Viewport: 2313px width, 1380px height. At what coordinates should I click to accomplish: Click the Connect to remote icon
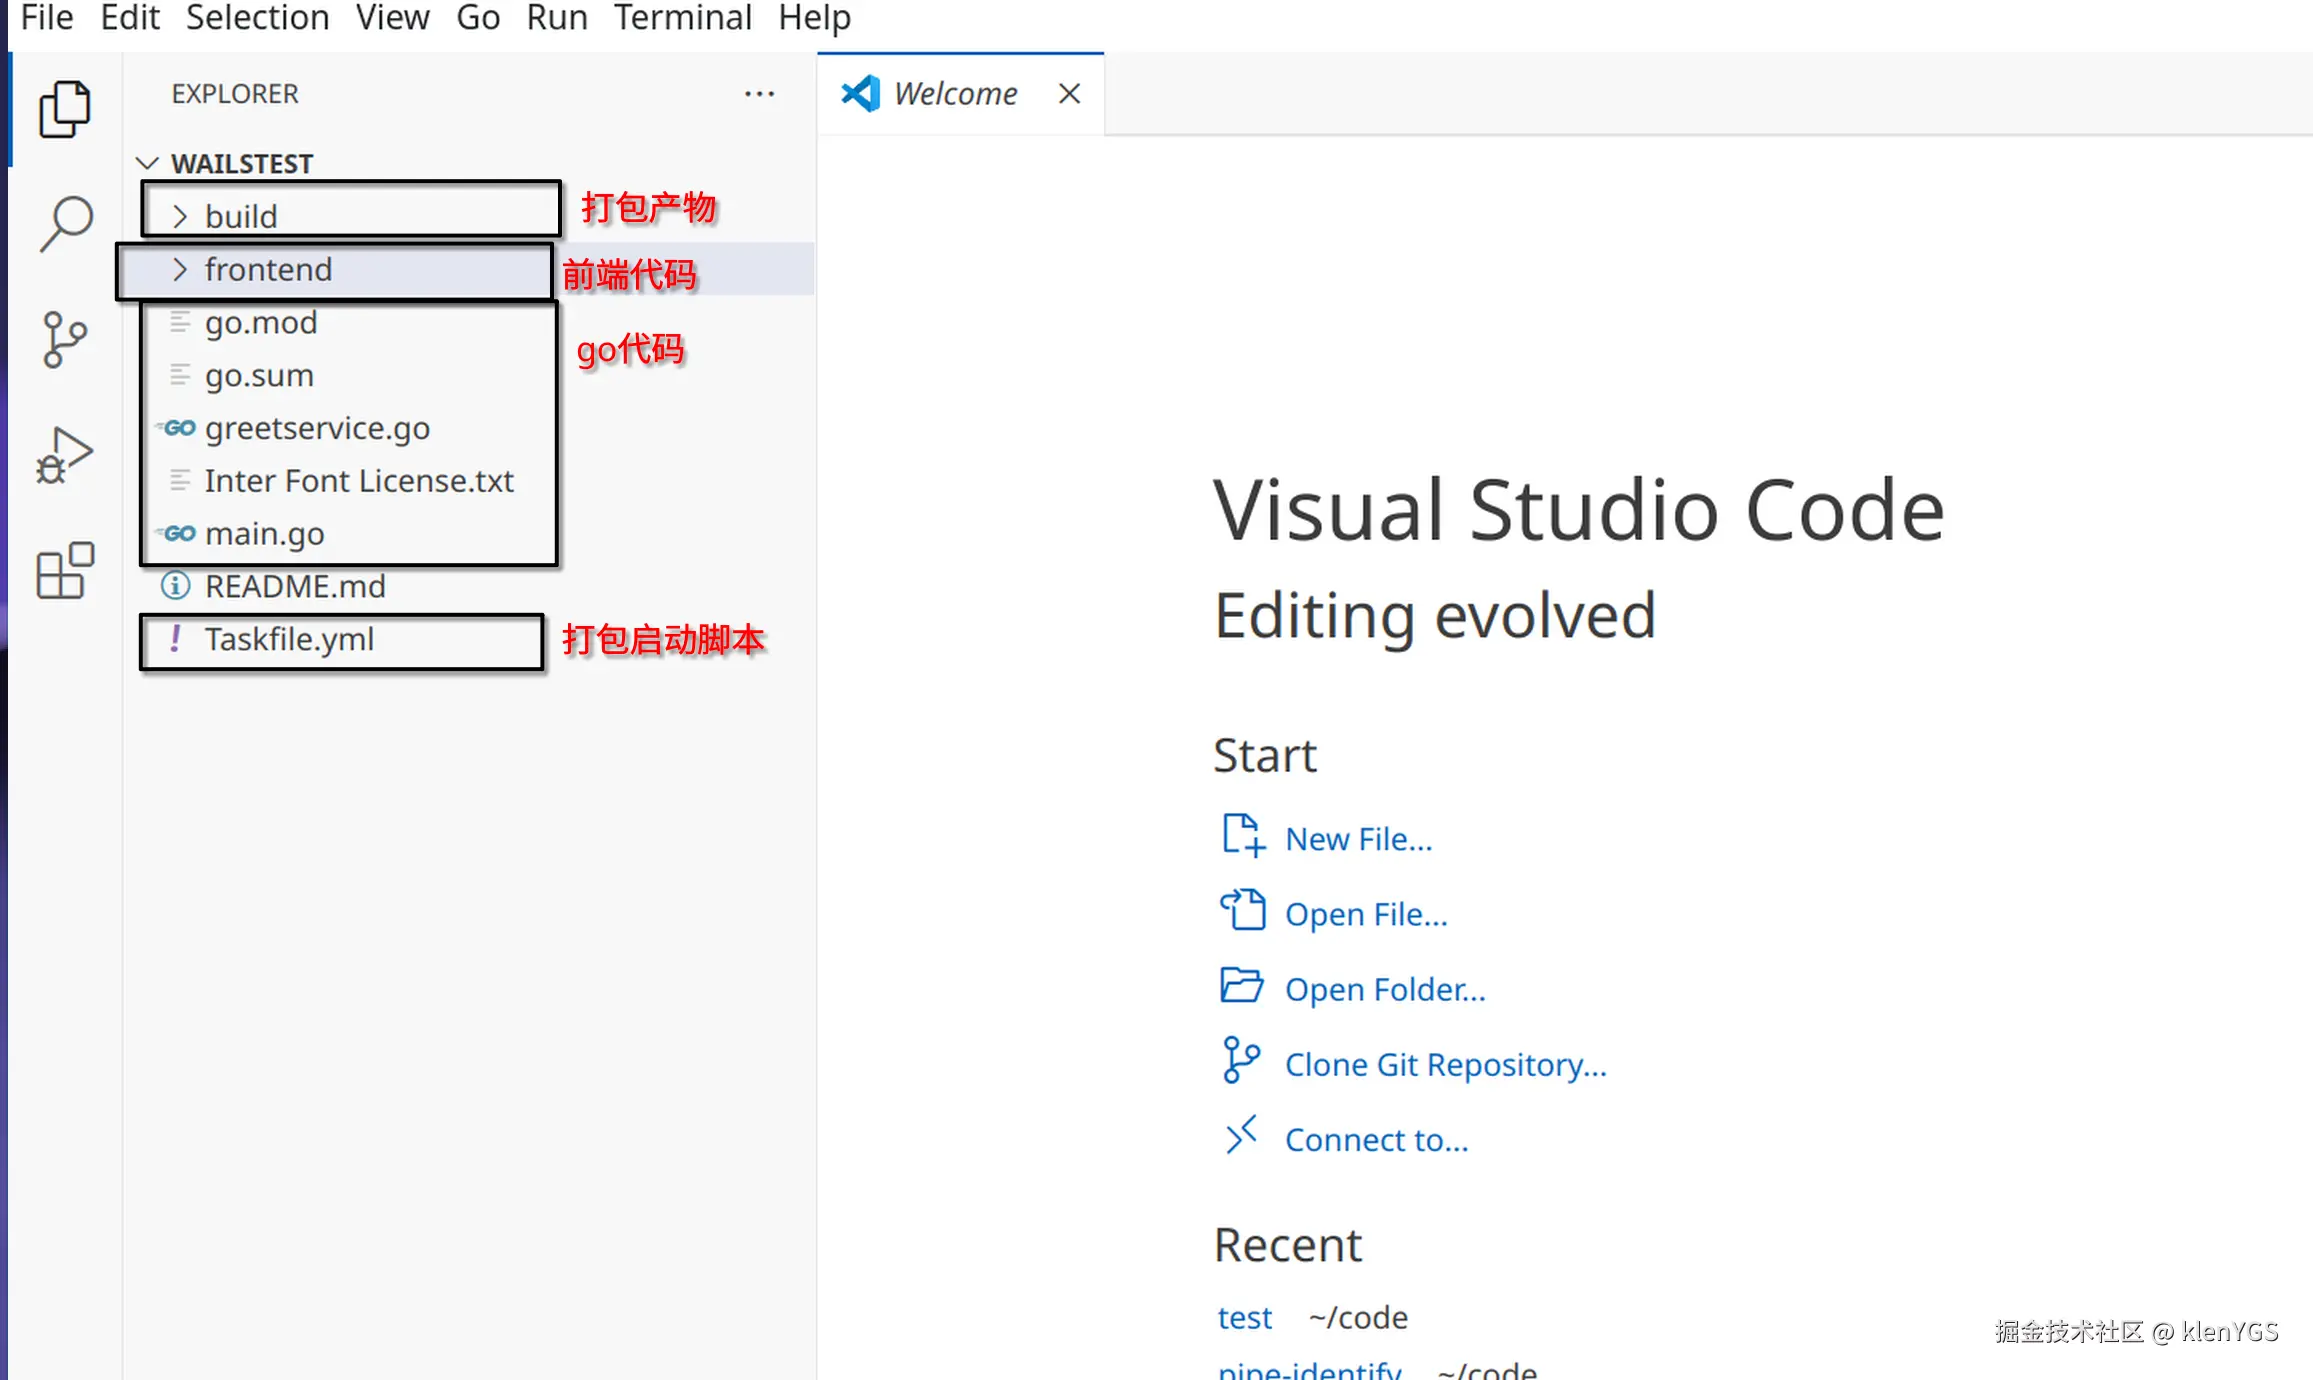coord(1241,1137)
